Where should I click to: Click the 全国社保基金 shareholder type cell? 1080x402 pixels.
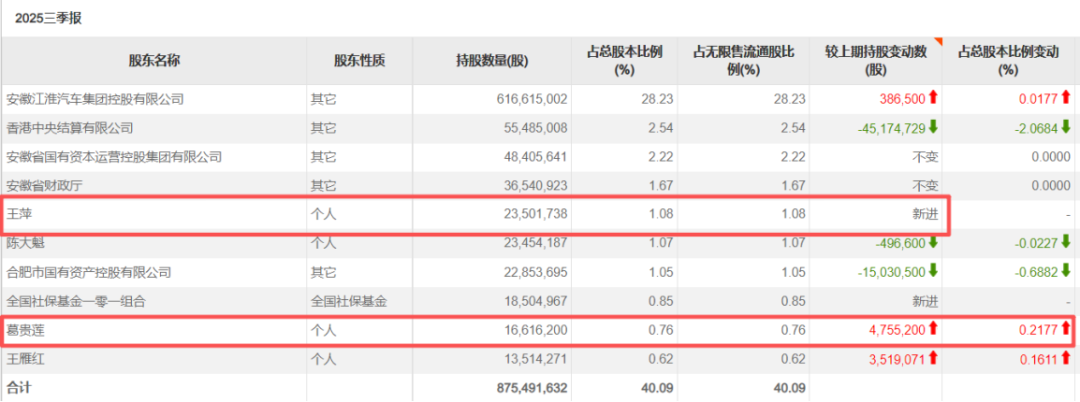pos(349,302)
